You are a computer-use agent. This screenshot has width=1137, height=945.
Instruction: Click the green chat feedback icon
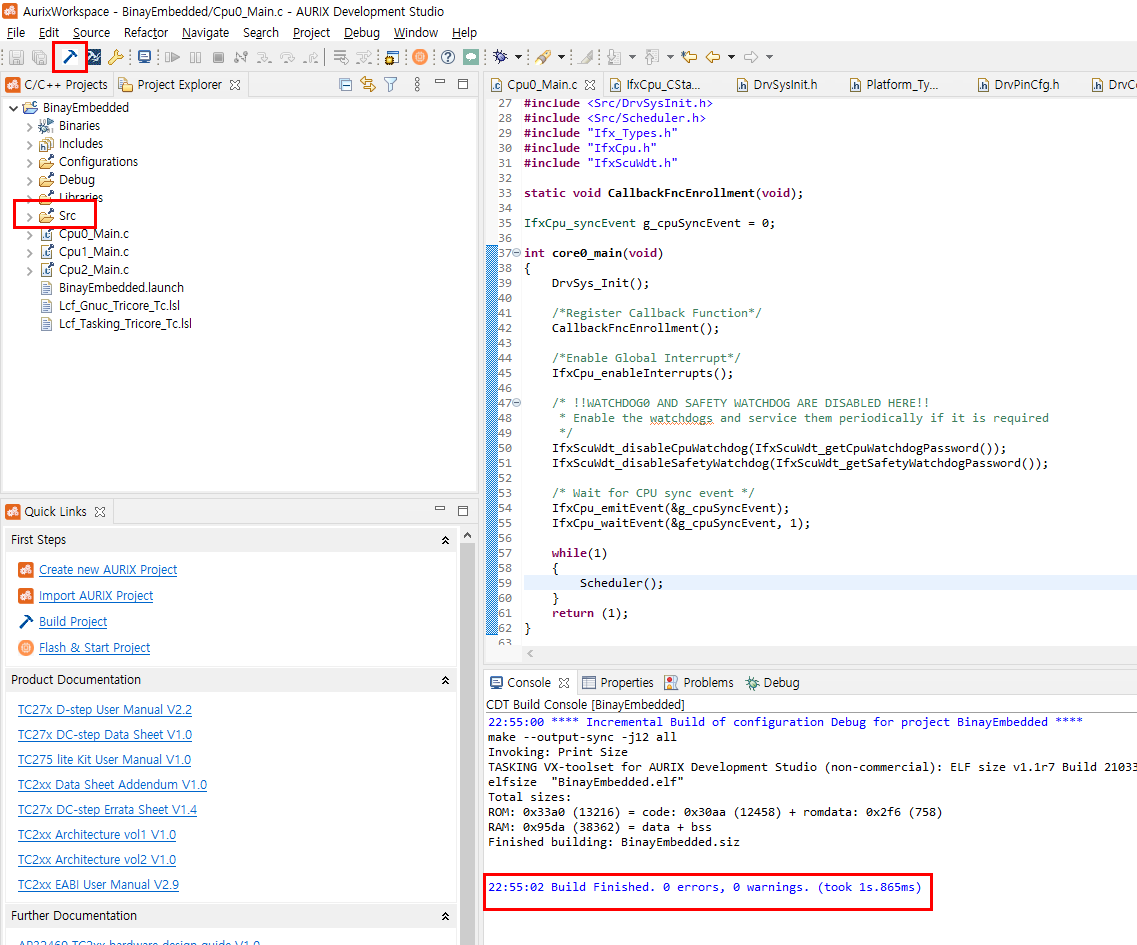coord(471,57)
